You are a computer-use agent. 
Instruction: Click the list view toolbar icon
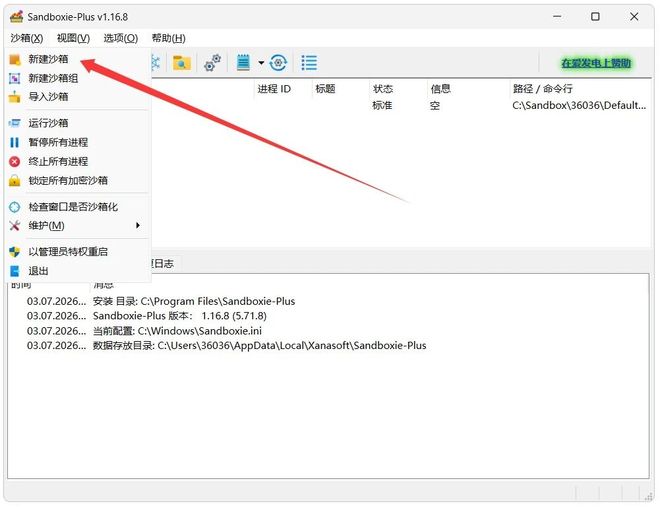309,63
